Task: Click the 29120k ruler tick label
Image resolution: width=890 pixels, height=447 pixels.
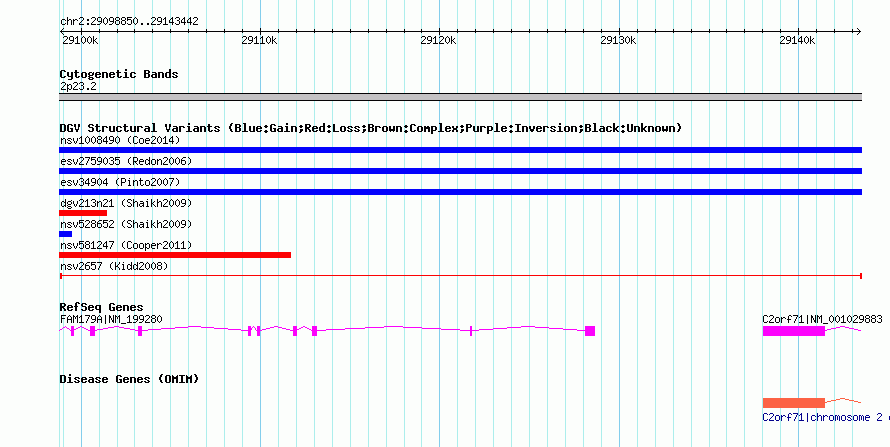Action: click(438, 40)
